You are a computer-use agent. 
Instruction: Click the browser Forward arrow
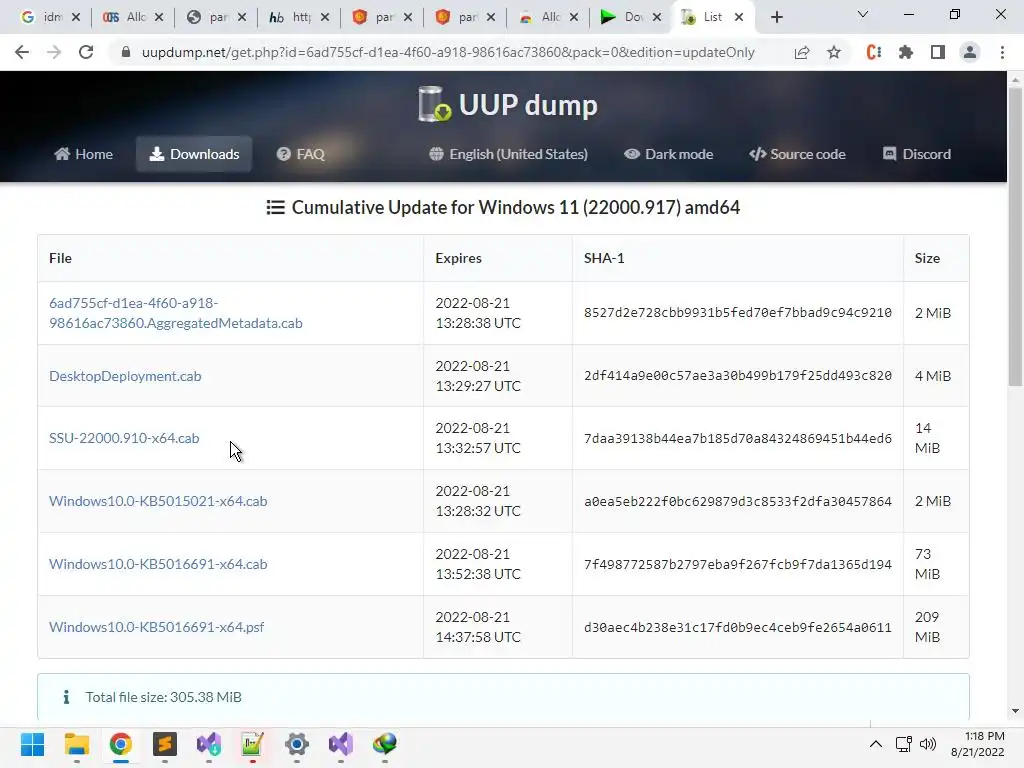[x=54, y=52]
